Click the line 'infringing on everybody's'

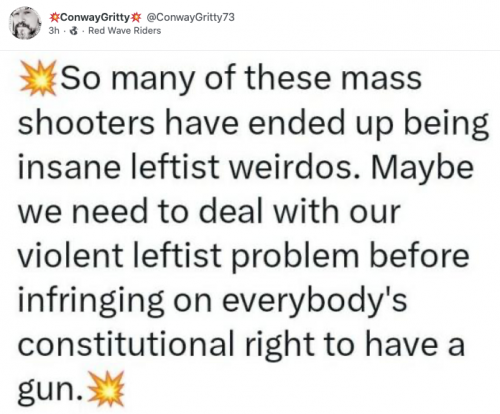[213, 300]
